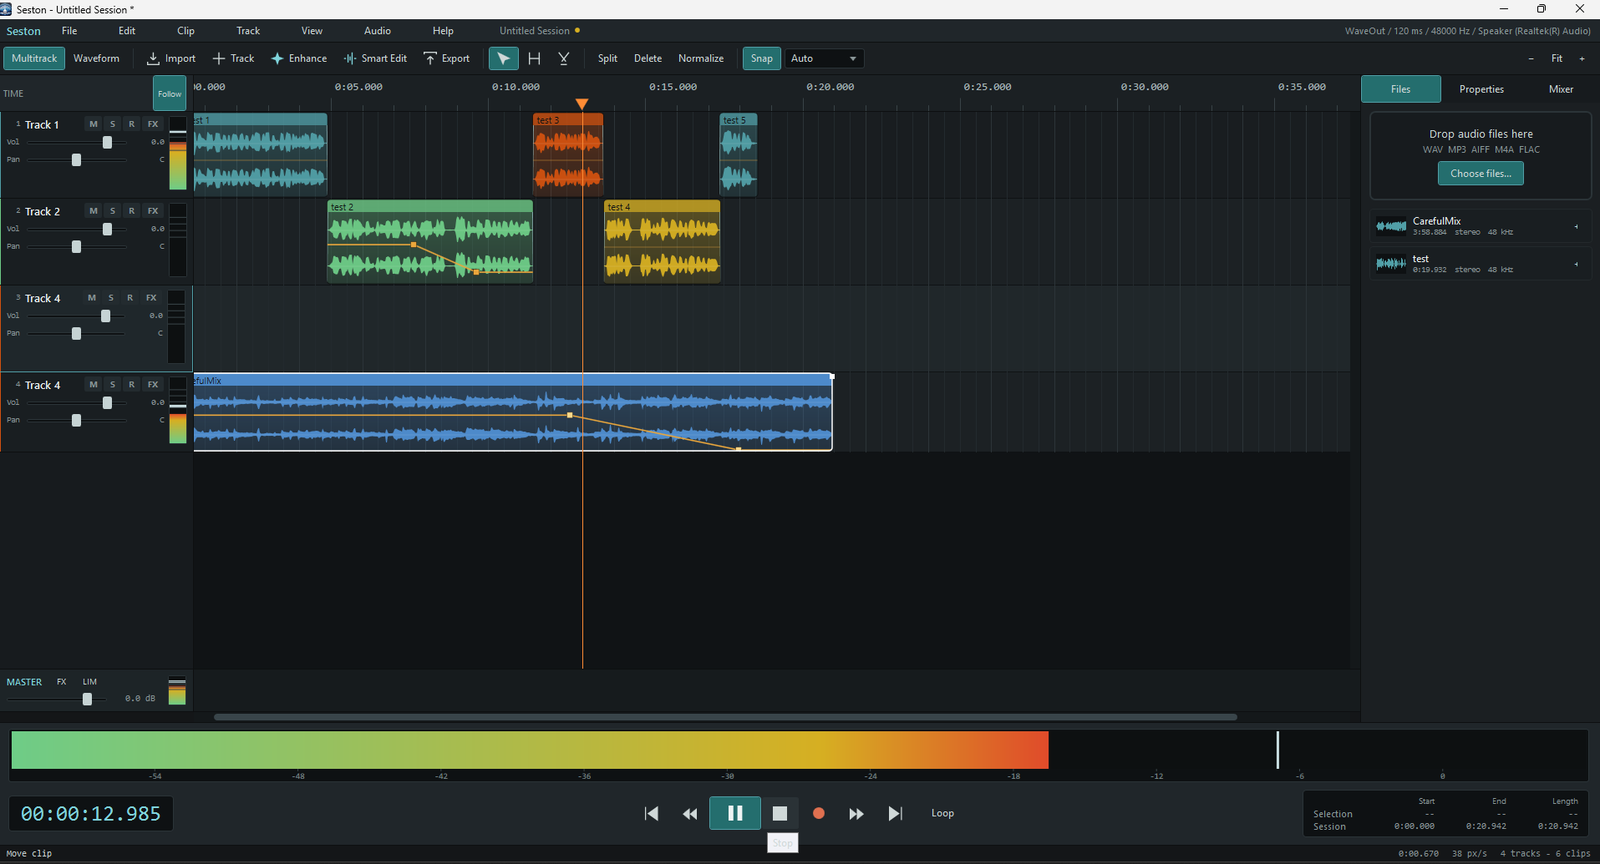1600x864 pixels.
Task: Click the playhead marker on the ruler
Action: click(x=582, y=103)
